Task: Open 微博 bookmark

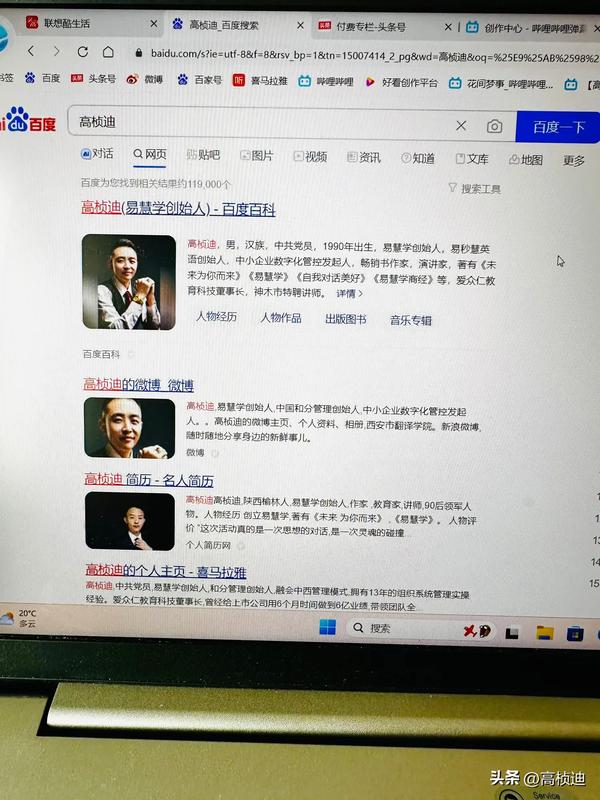Action: [144, 79]
